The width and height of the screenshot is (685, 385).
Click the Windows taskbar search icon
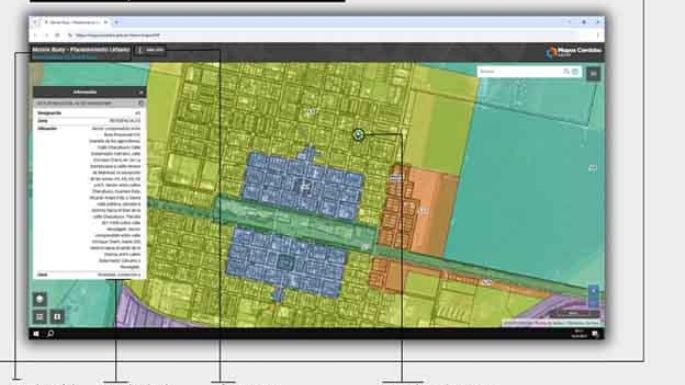[50, 334]
